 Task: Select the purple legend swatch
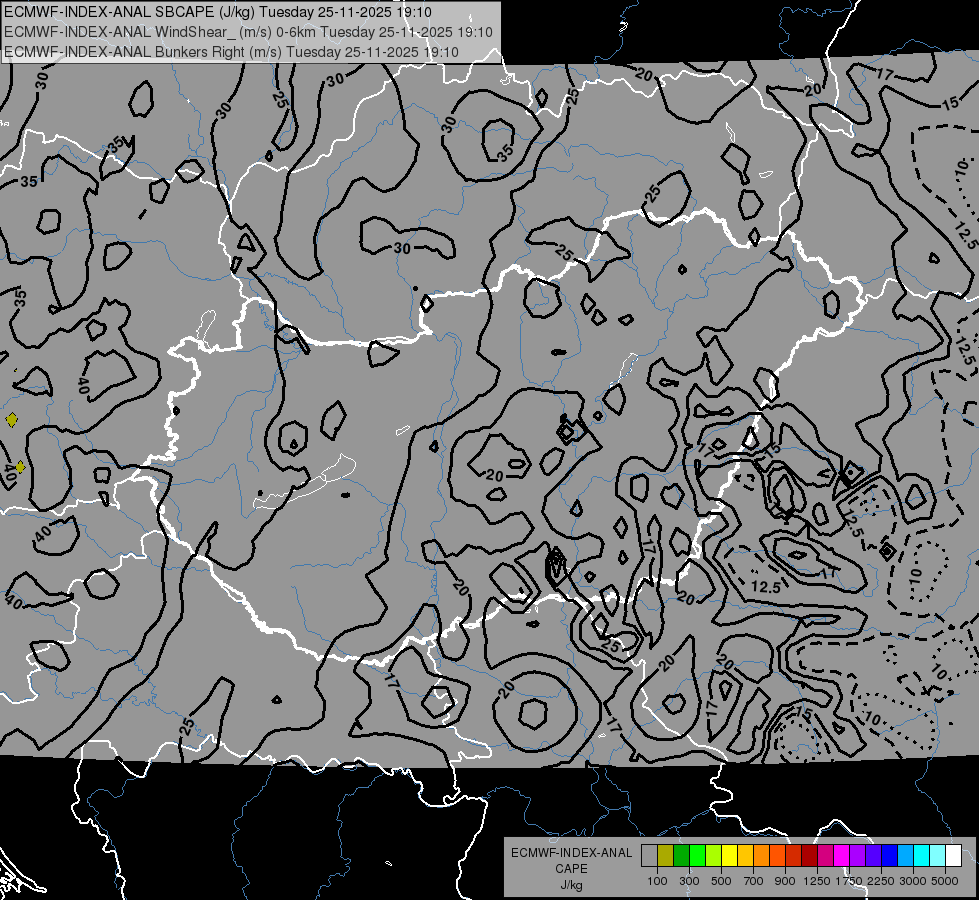(x=857, y=856)
